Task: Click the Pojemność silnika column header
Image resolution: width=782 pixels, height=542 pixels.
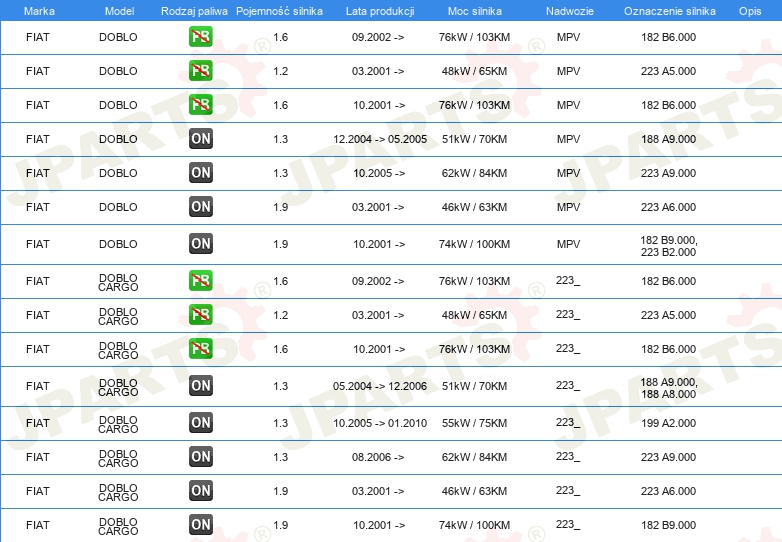Action: [279, 11]
